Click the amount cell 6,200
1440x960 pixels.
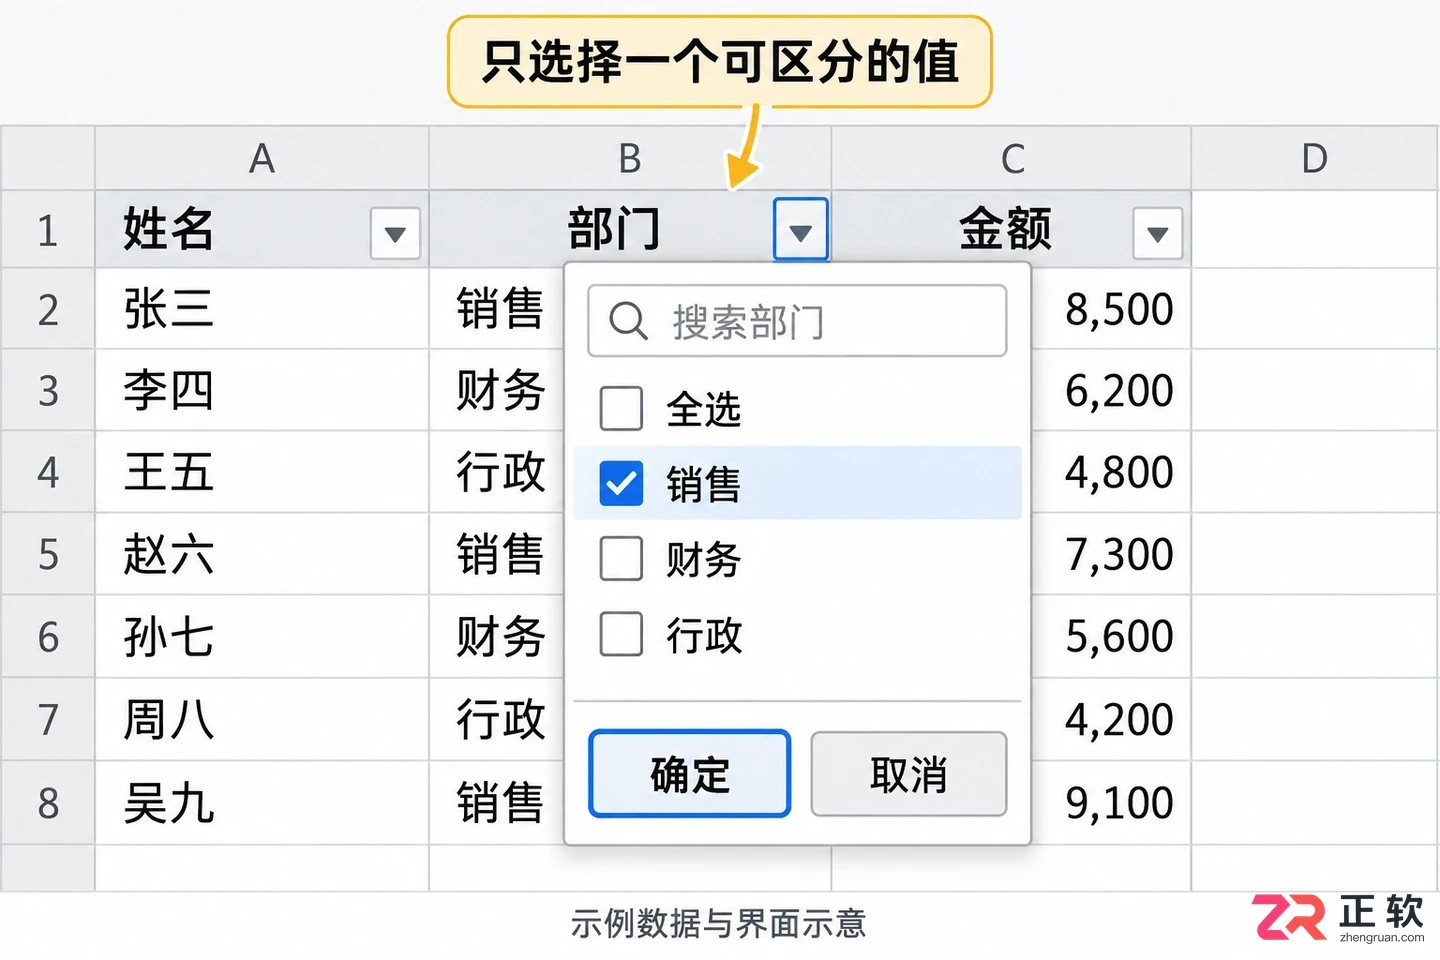(1111, 390)
